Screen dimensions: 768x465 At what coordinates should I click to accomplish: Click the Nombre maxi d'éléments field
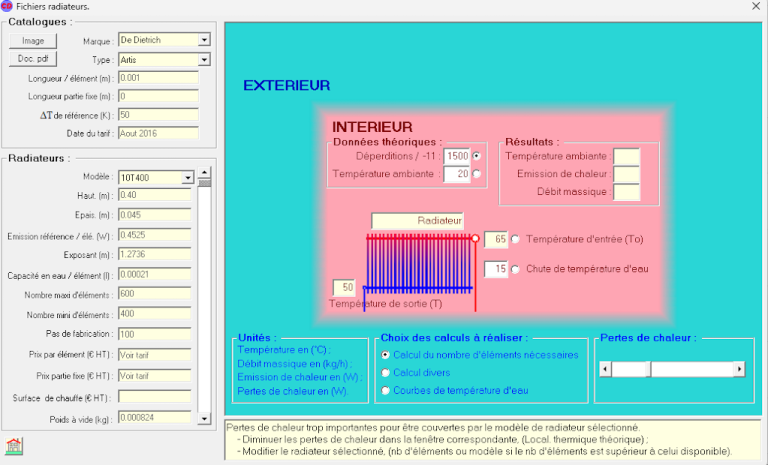[155, 294]
